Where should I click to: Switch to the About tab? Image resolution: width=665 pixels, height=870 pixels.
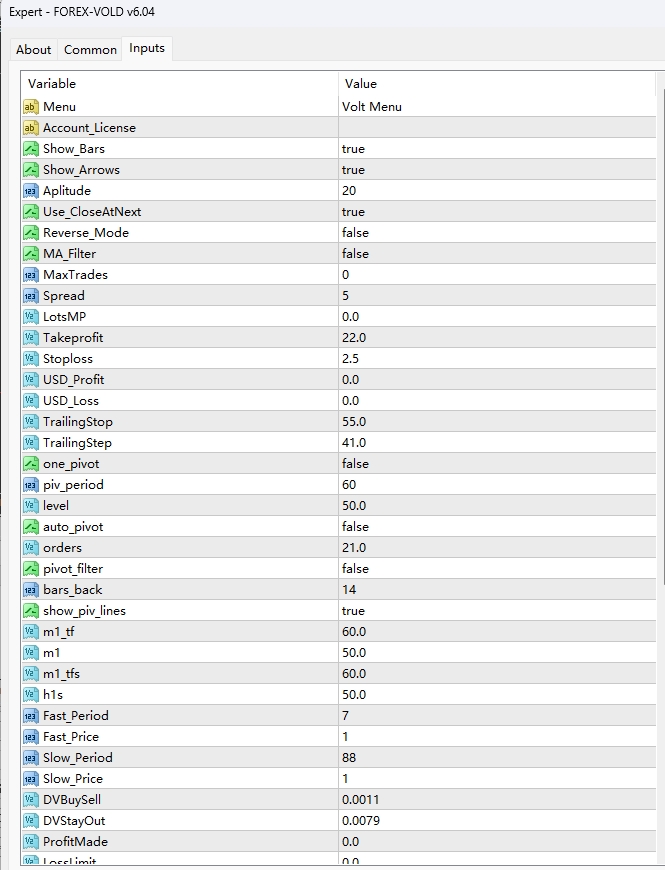33,49
